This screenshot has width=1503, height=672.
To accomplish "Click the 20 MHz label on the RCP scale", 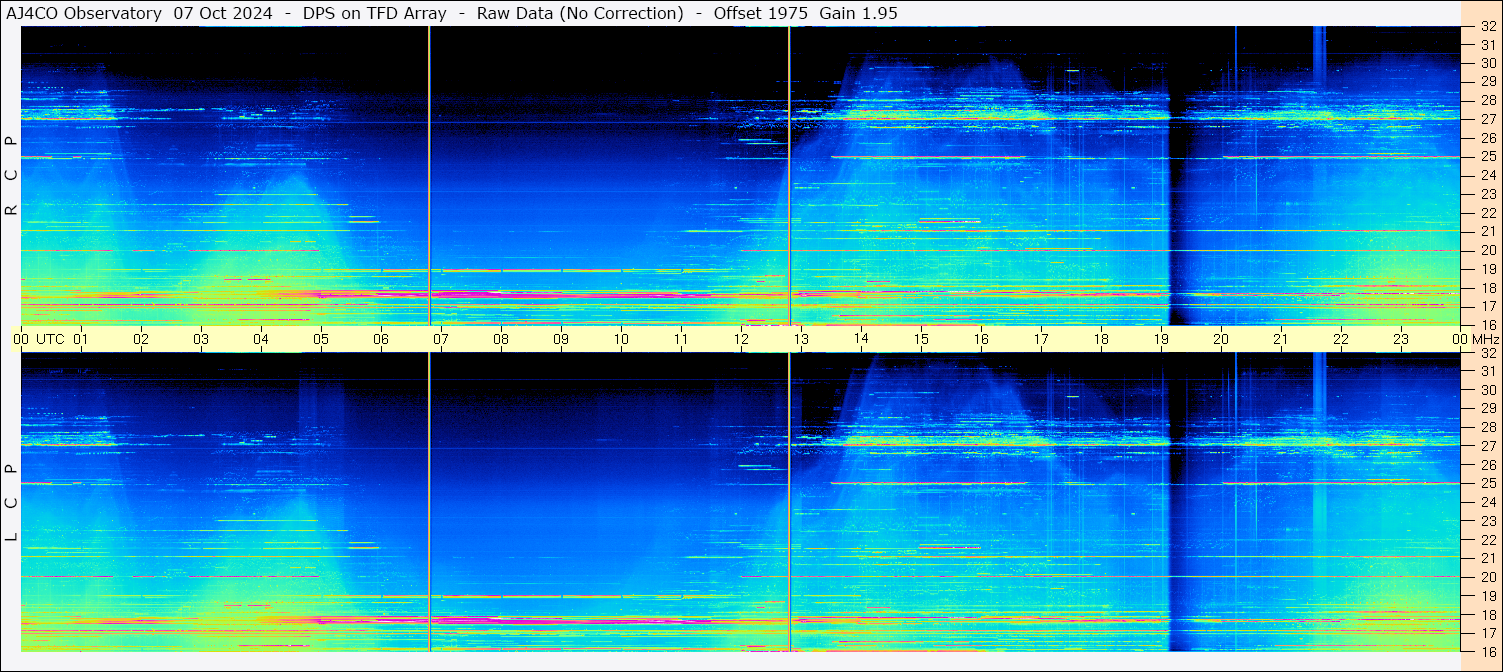I will (1487, 250).
